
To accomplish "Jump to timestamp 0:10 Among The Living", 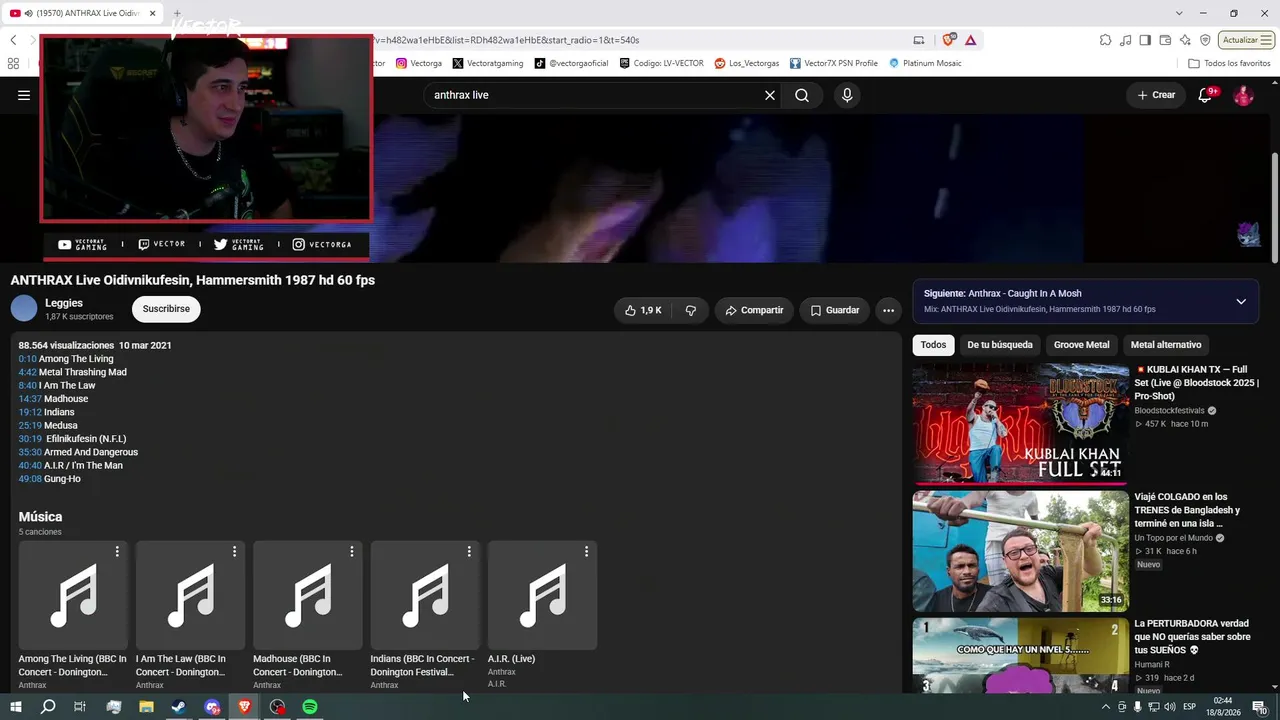I will pyautogui.click(x=27, y=359).
